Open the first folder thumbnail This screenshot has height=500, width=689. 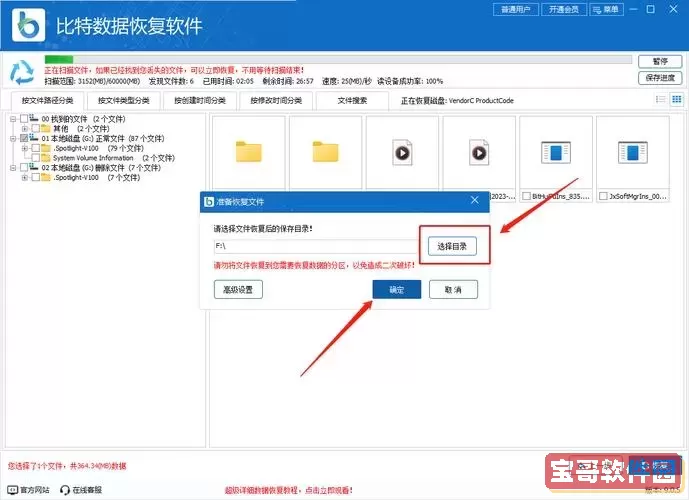(249, 152)
